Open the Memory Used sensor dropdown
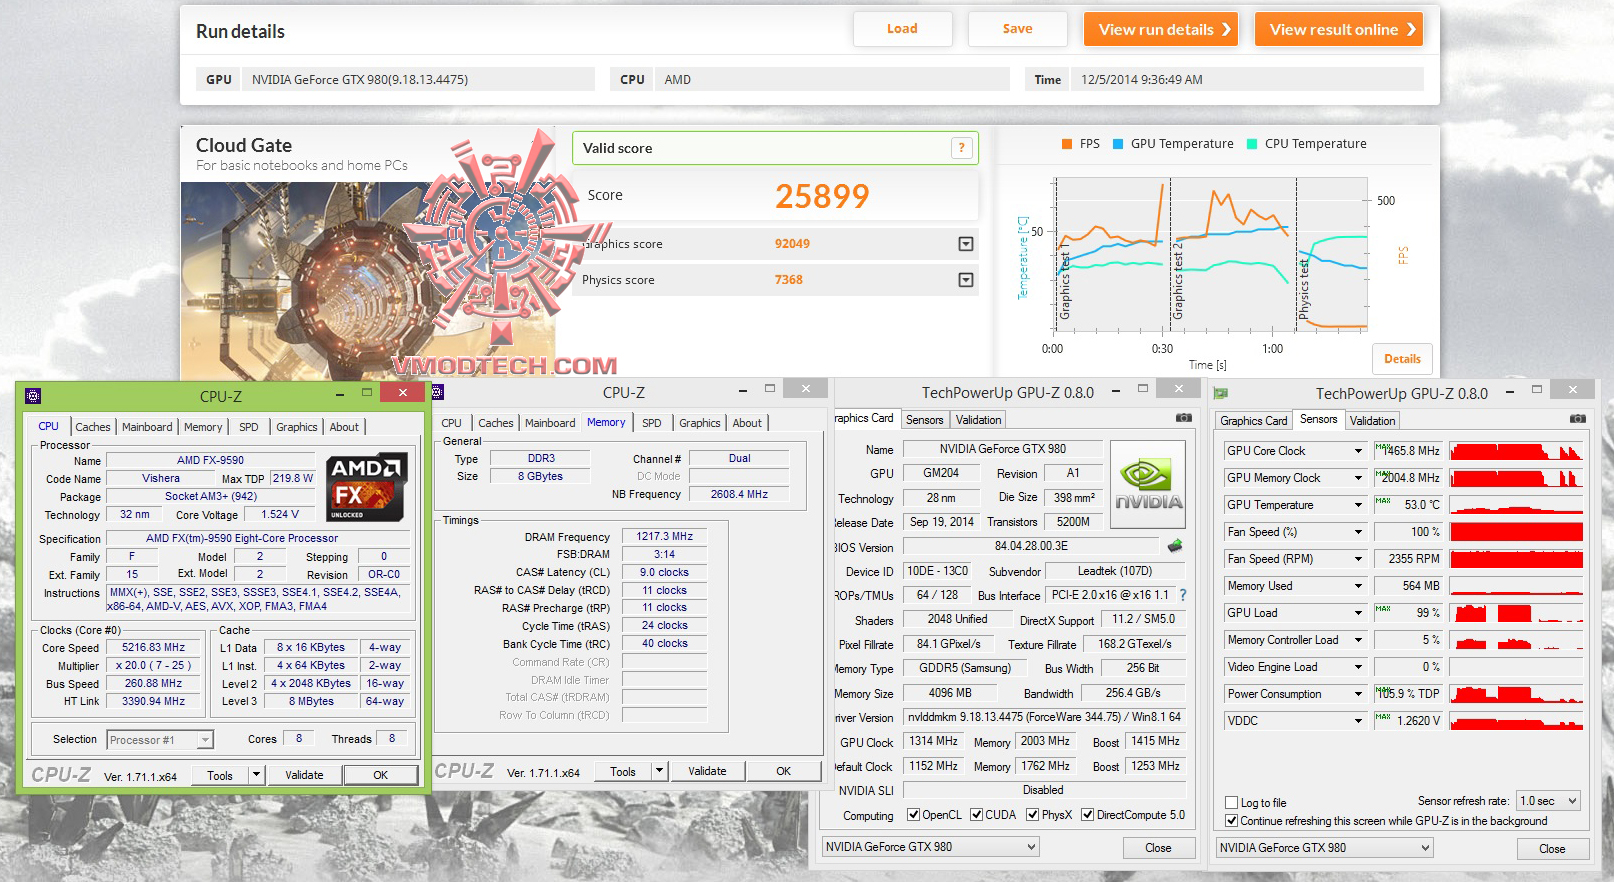This screenshot has width=1614, height=882. pyautogui.click(x=1358, y=586)
